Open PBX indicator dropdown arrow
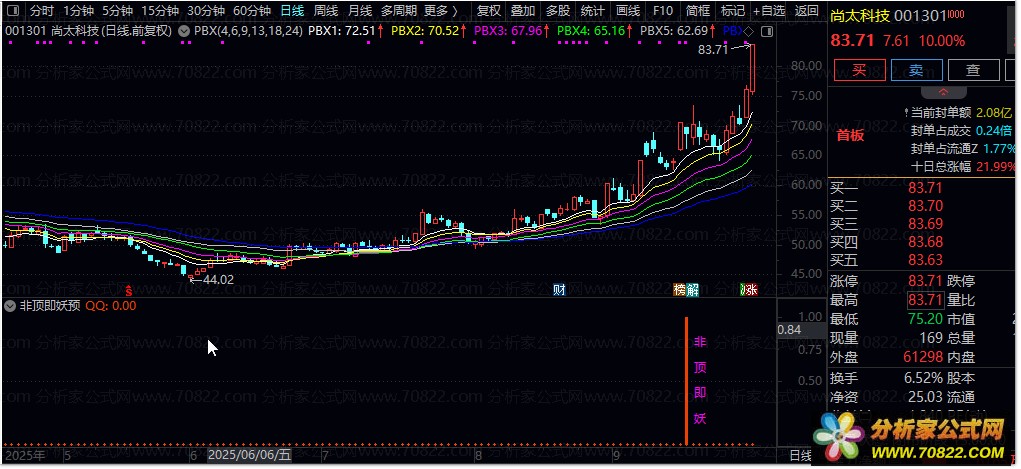 tap(185, 31)
